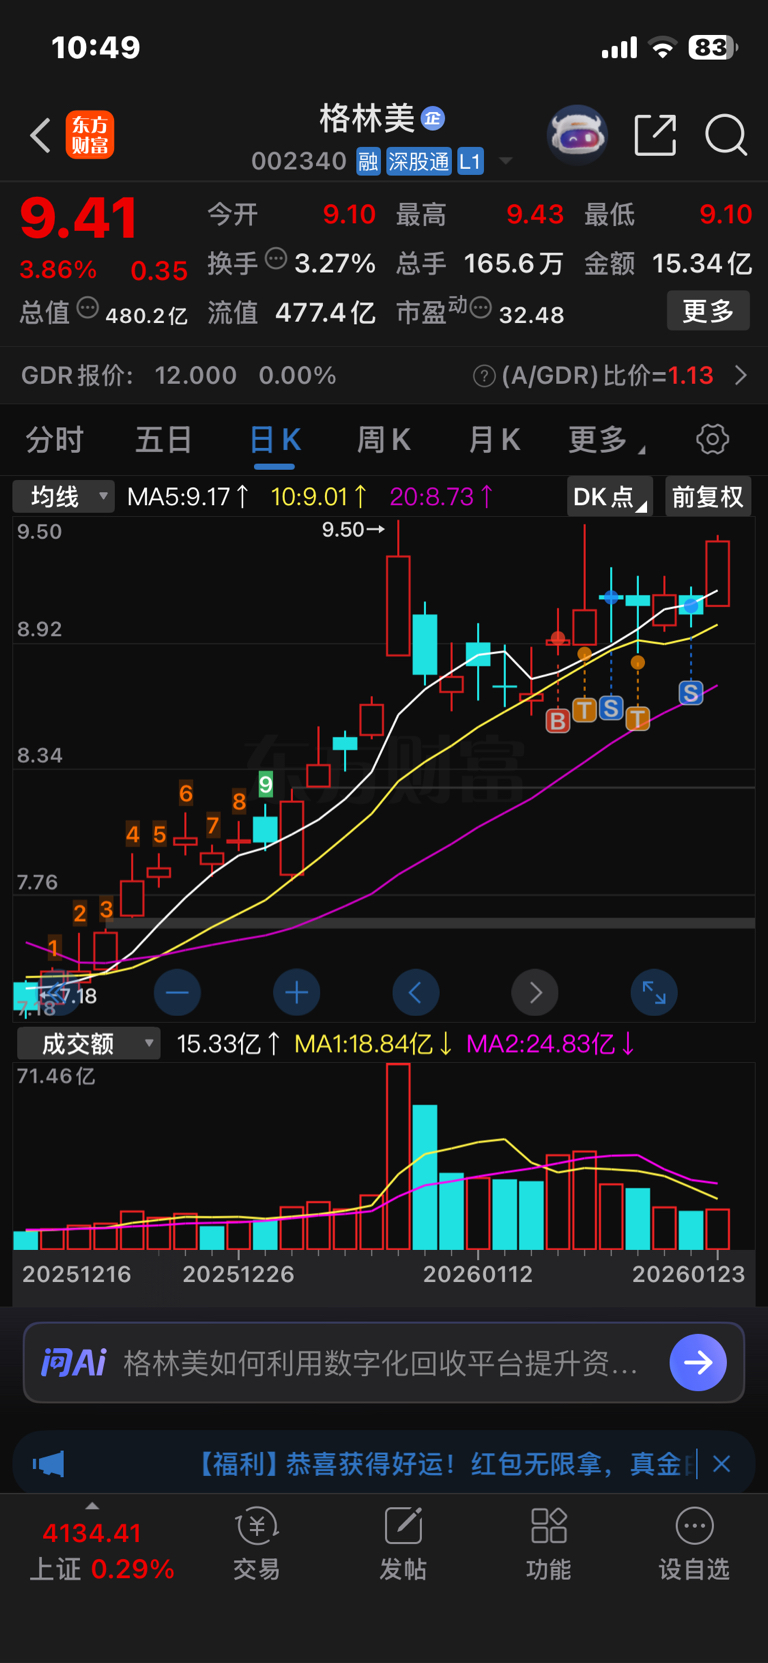Switch to 五日 tab
The image size is (768, 1663).
click(164, 440)
